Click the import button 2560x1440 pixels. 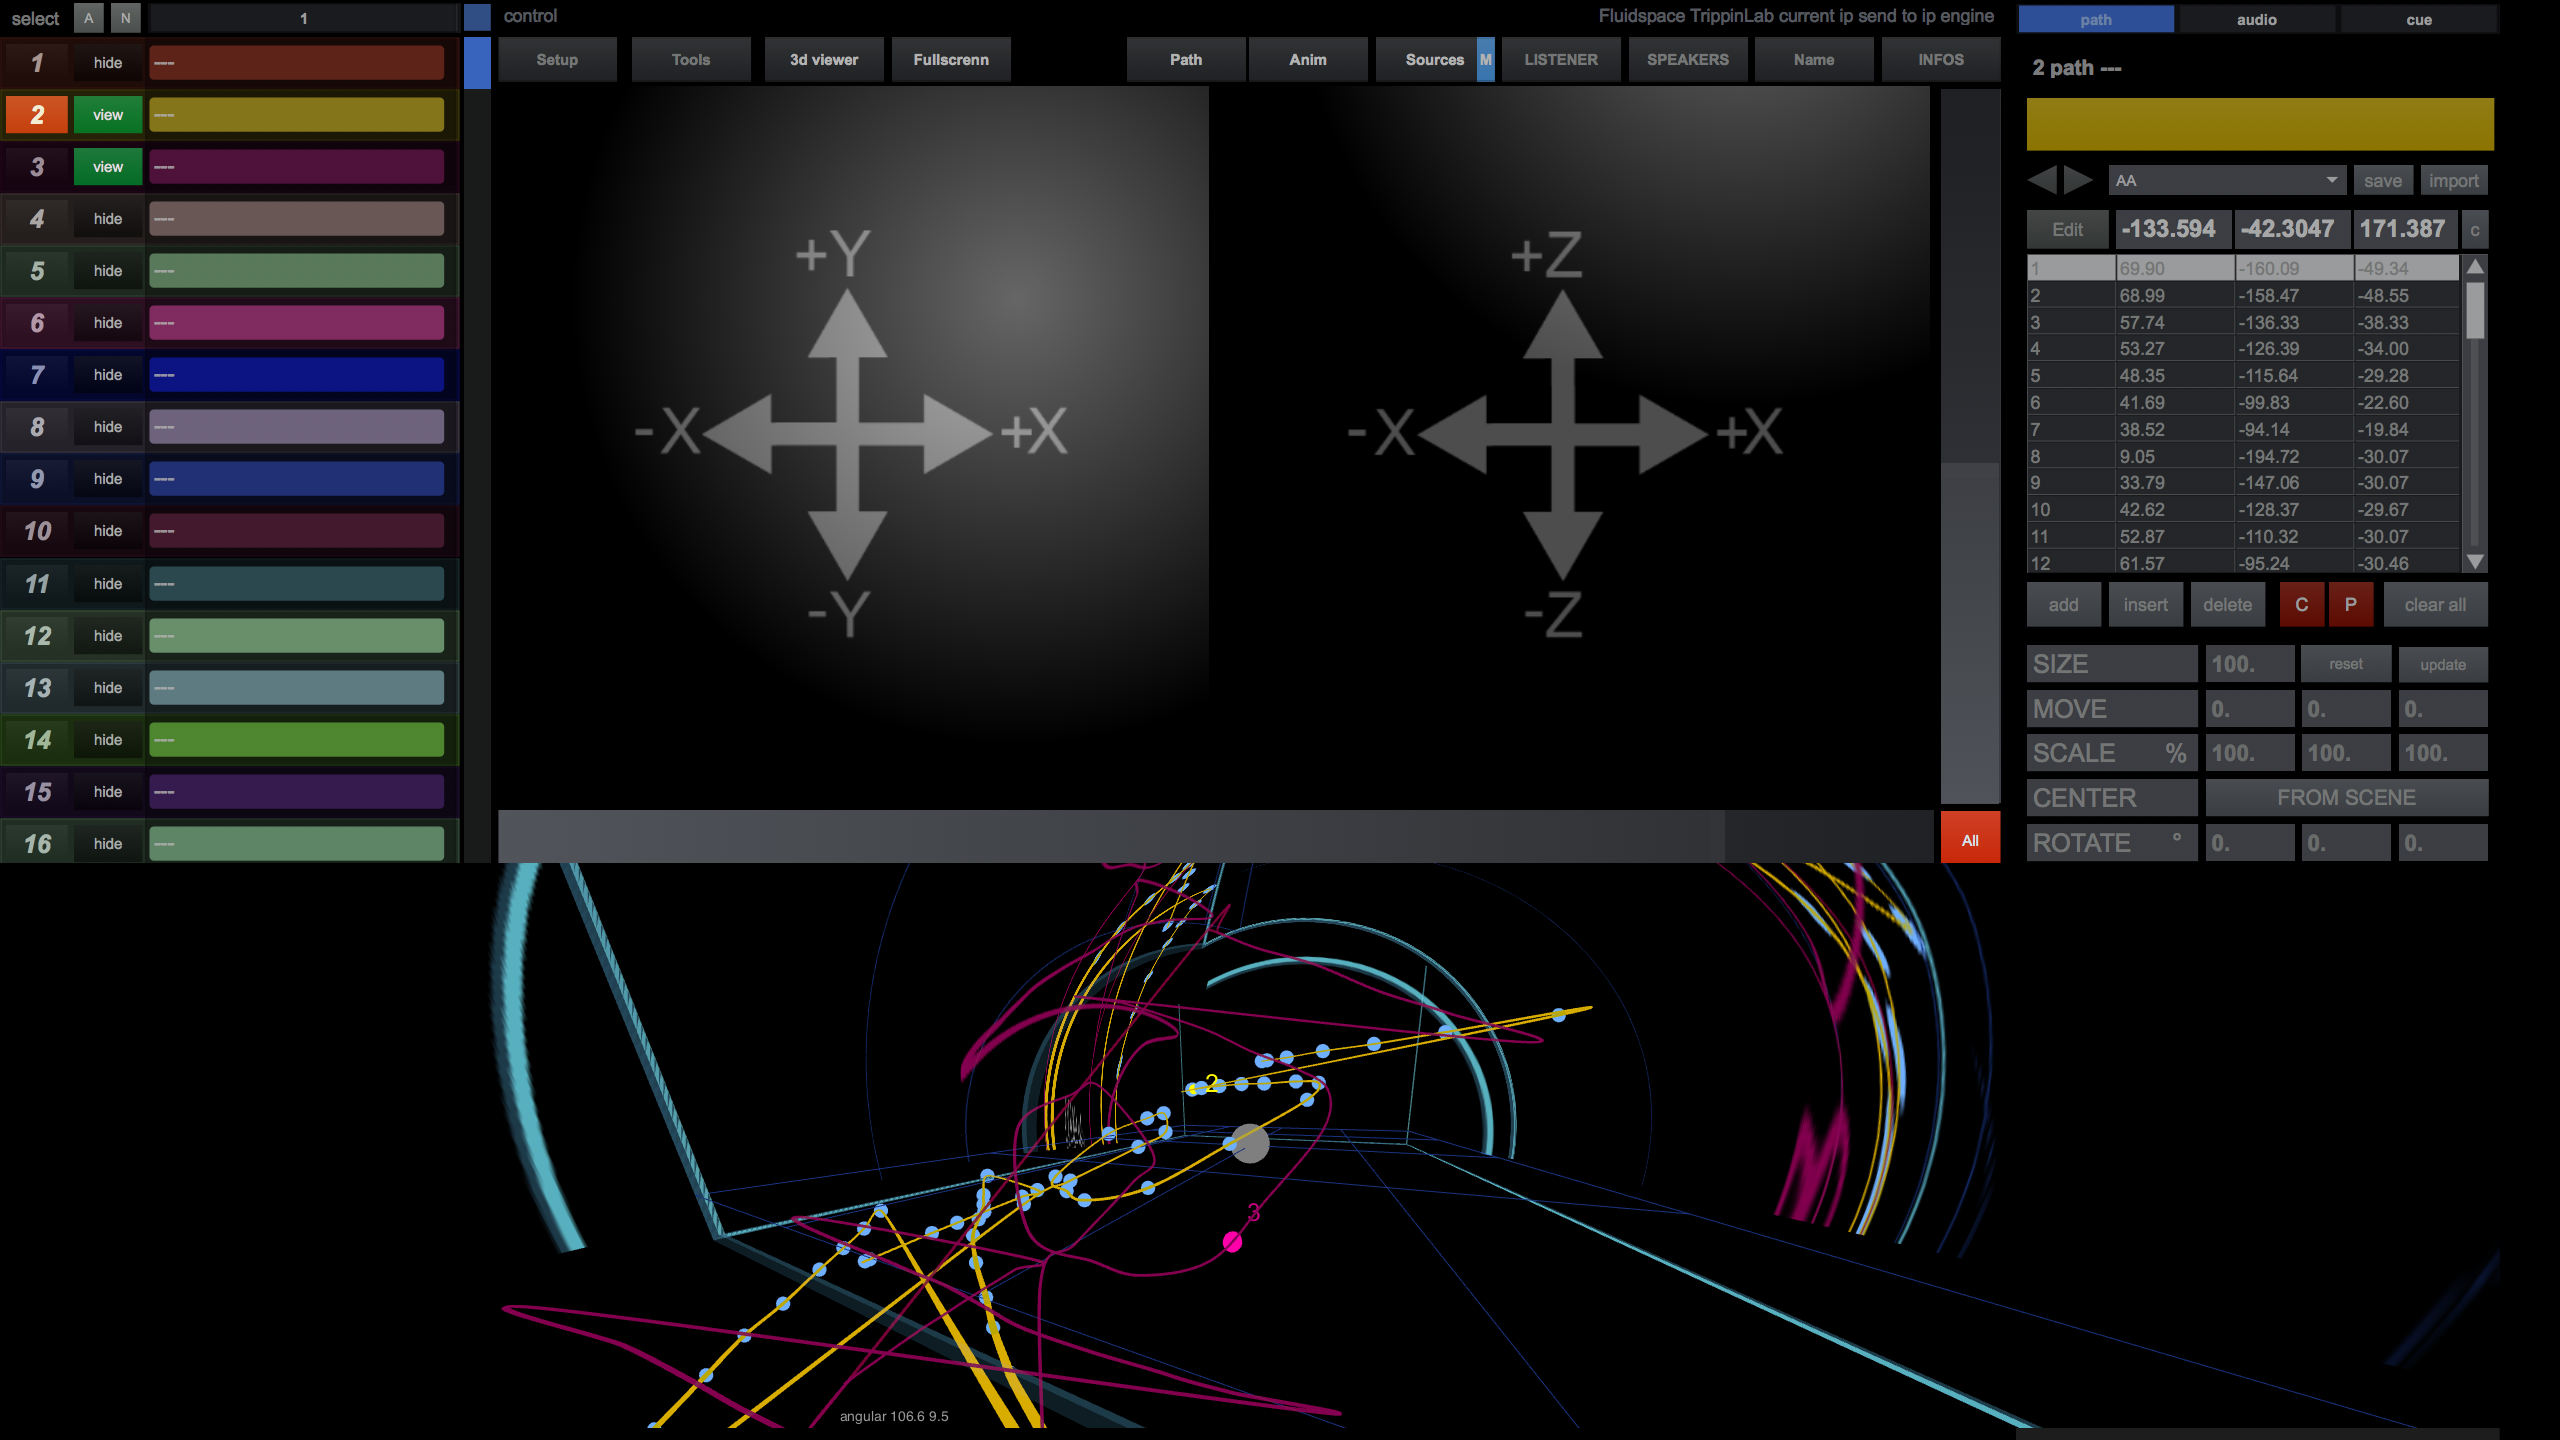(x=2453, y=180)
